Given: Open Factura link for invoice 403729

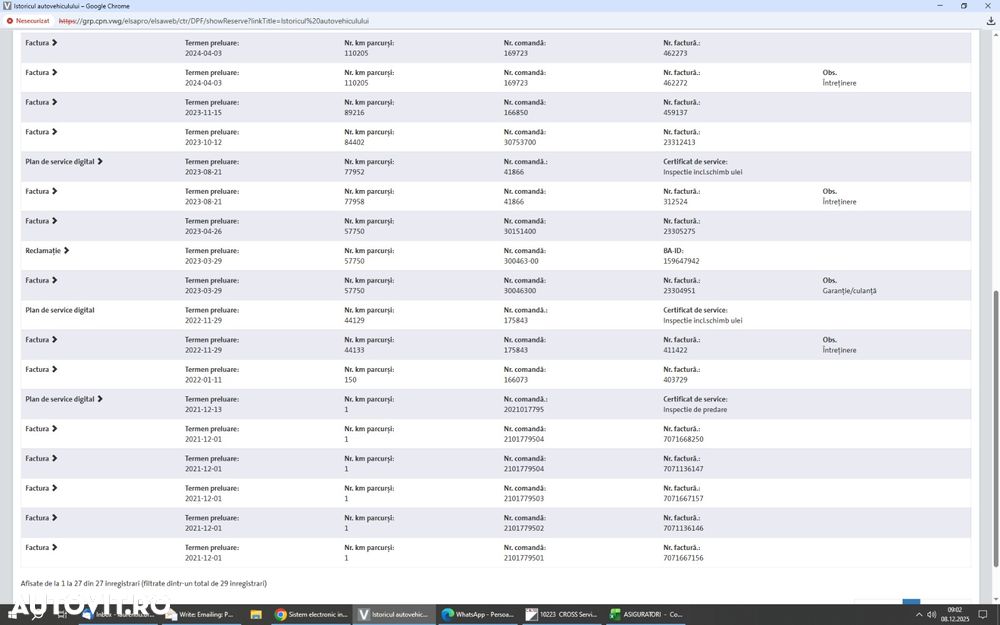Looking at the screenshot, I should [41, 370].
